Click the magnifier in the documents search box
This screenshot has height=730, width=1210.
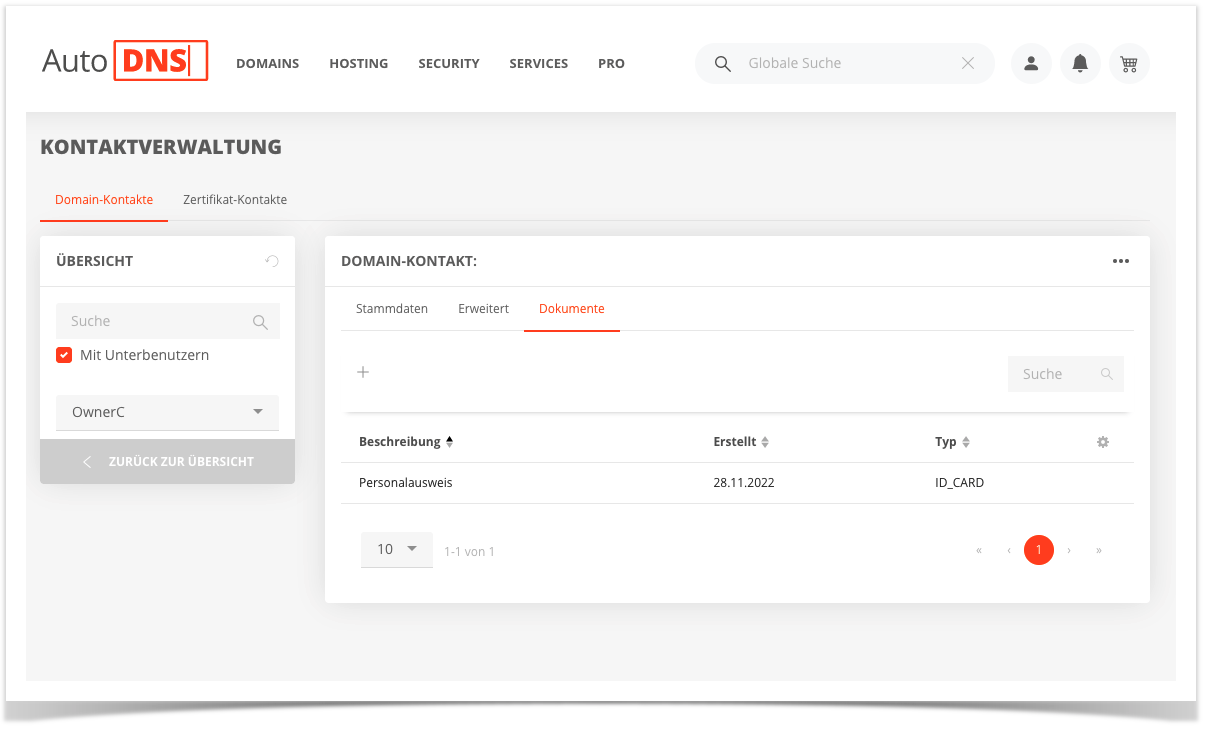coord(1107,374)
